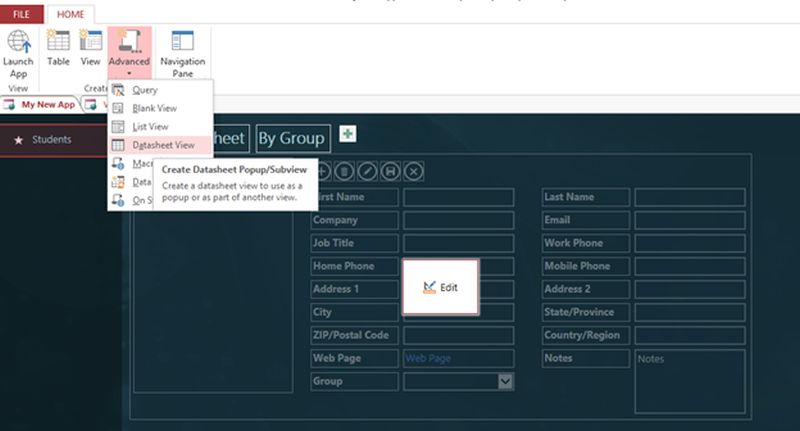Click the Edit view button

[441, 287]
